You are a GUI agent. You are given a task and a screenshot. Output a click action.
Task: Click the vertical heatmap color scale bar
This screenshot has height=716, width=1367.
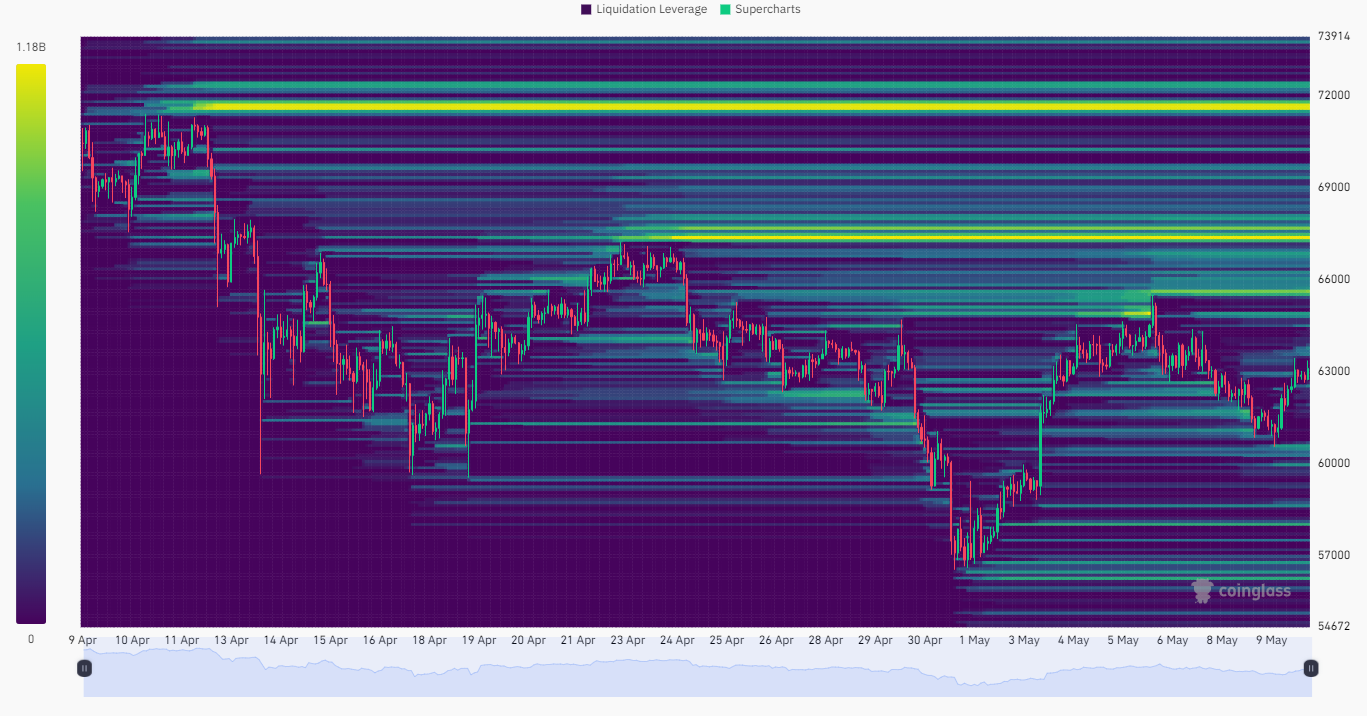(31, 344)
